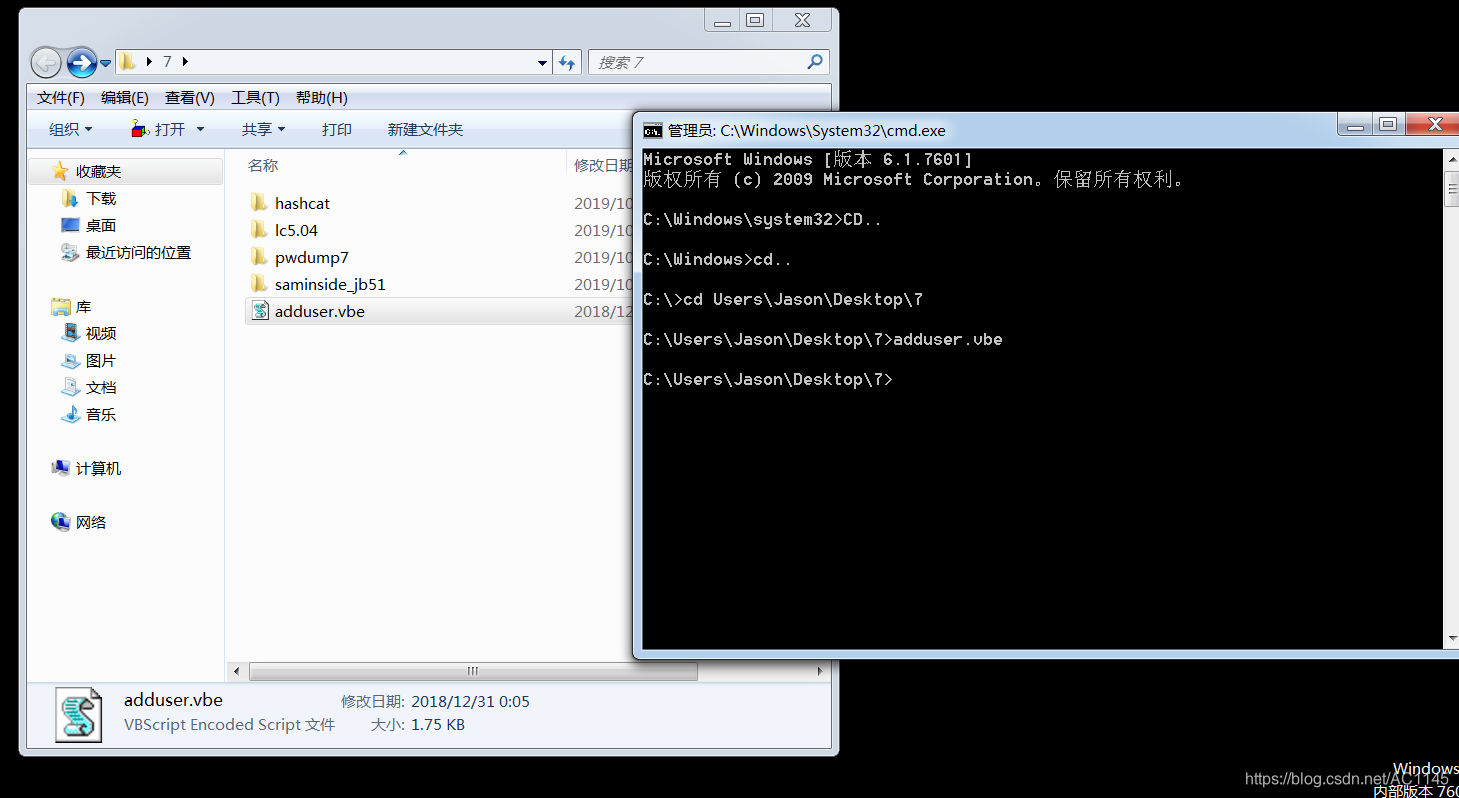The image size is (1459, 798).
Task: Sort by the 修改日期 column header
Action: point(602,165)
